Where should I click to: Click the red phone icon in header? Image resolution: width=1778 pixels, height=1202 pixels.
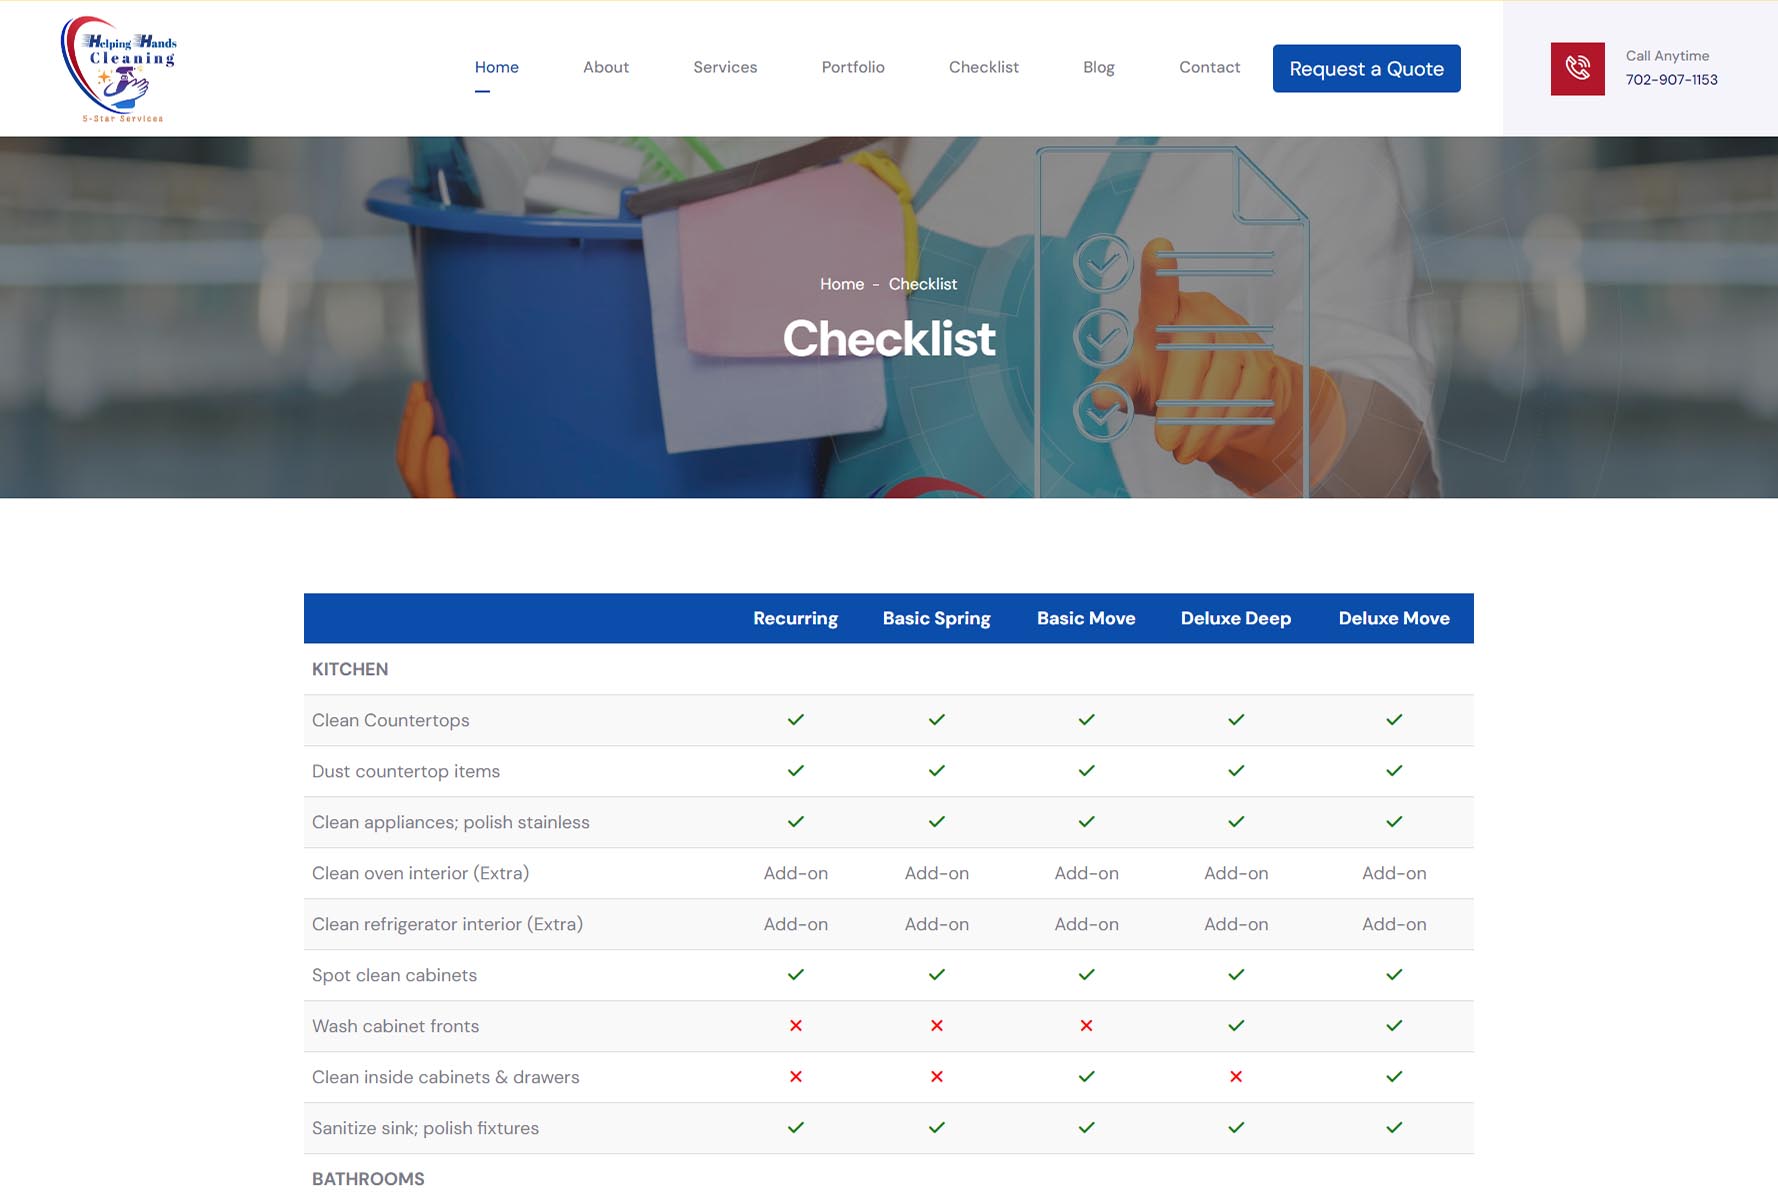point(1577,68)
